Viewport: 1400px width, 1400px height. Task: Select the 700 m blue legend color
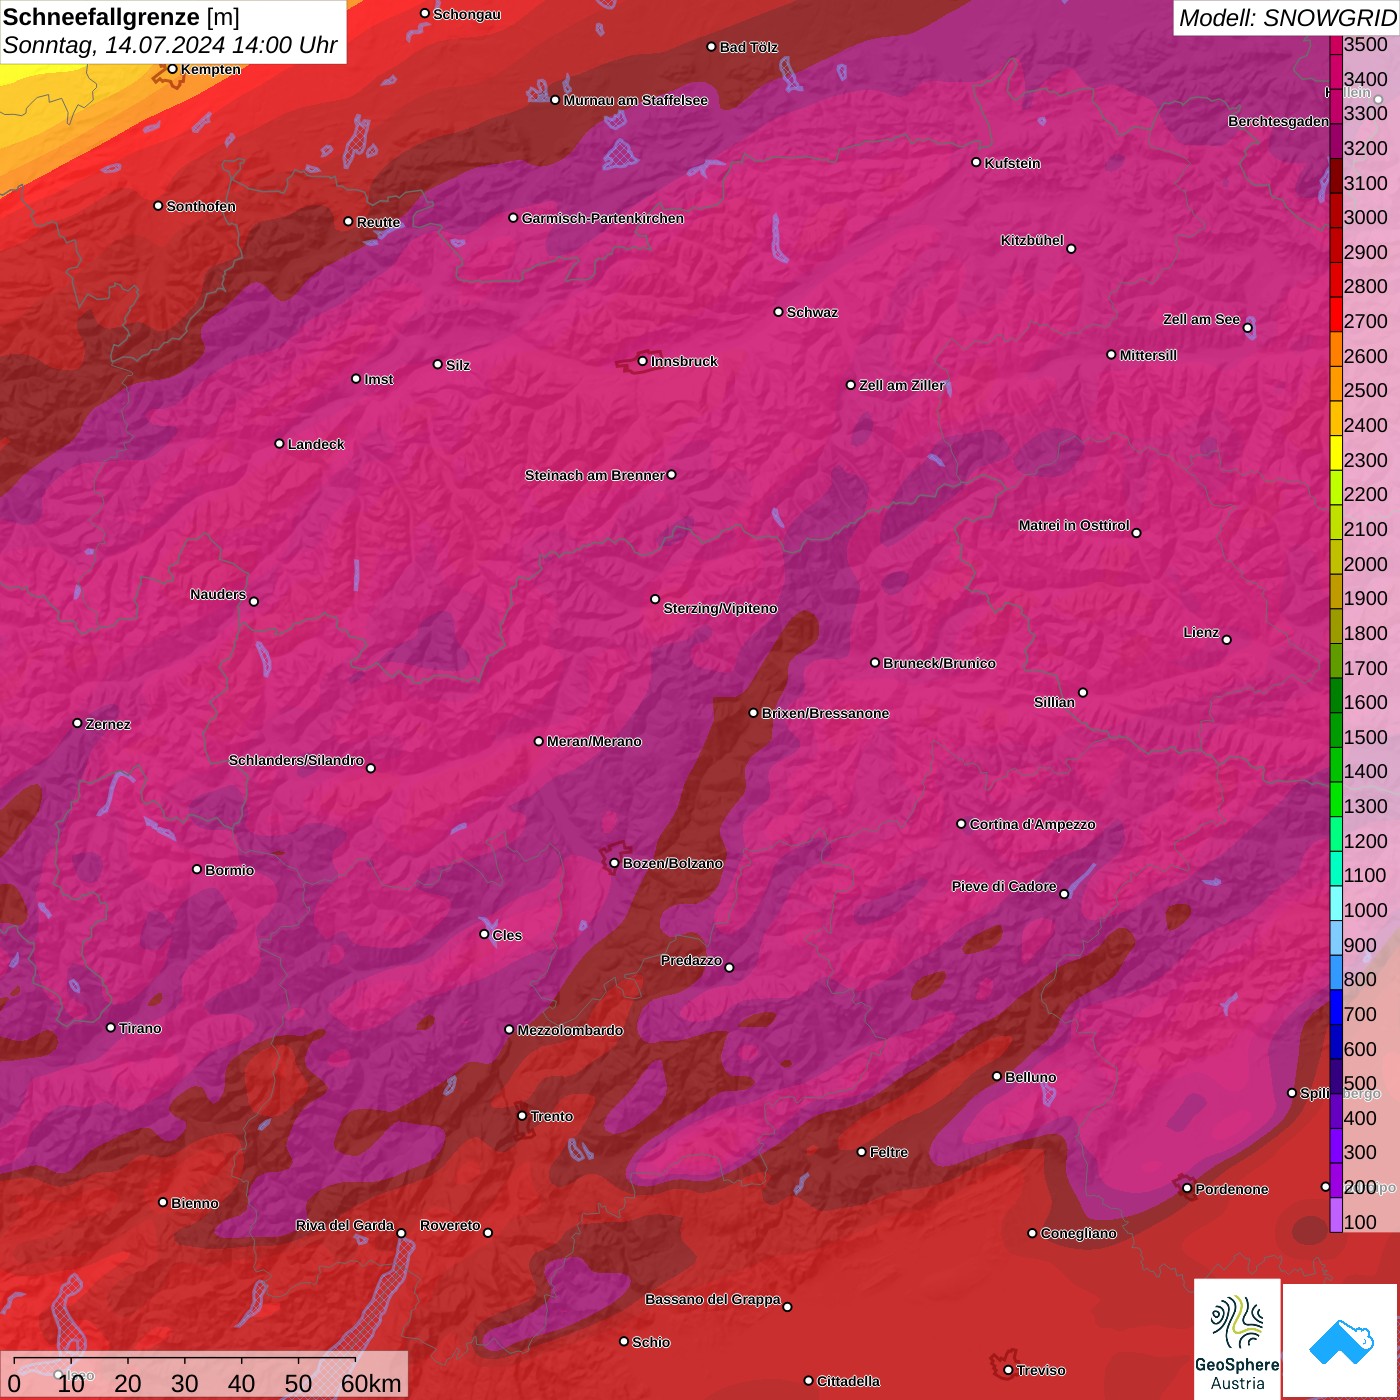[x=1336, y=1007]
